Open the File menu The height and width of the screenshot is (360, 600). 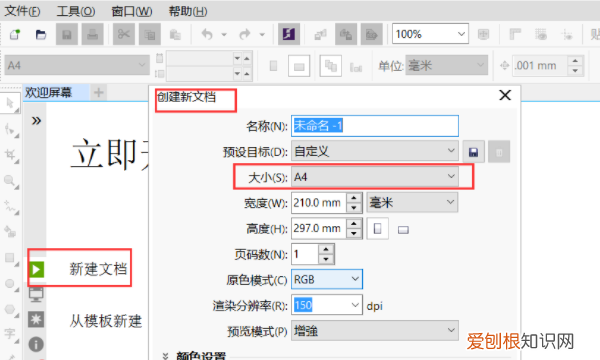[x=22, y=11]
